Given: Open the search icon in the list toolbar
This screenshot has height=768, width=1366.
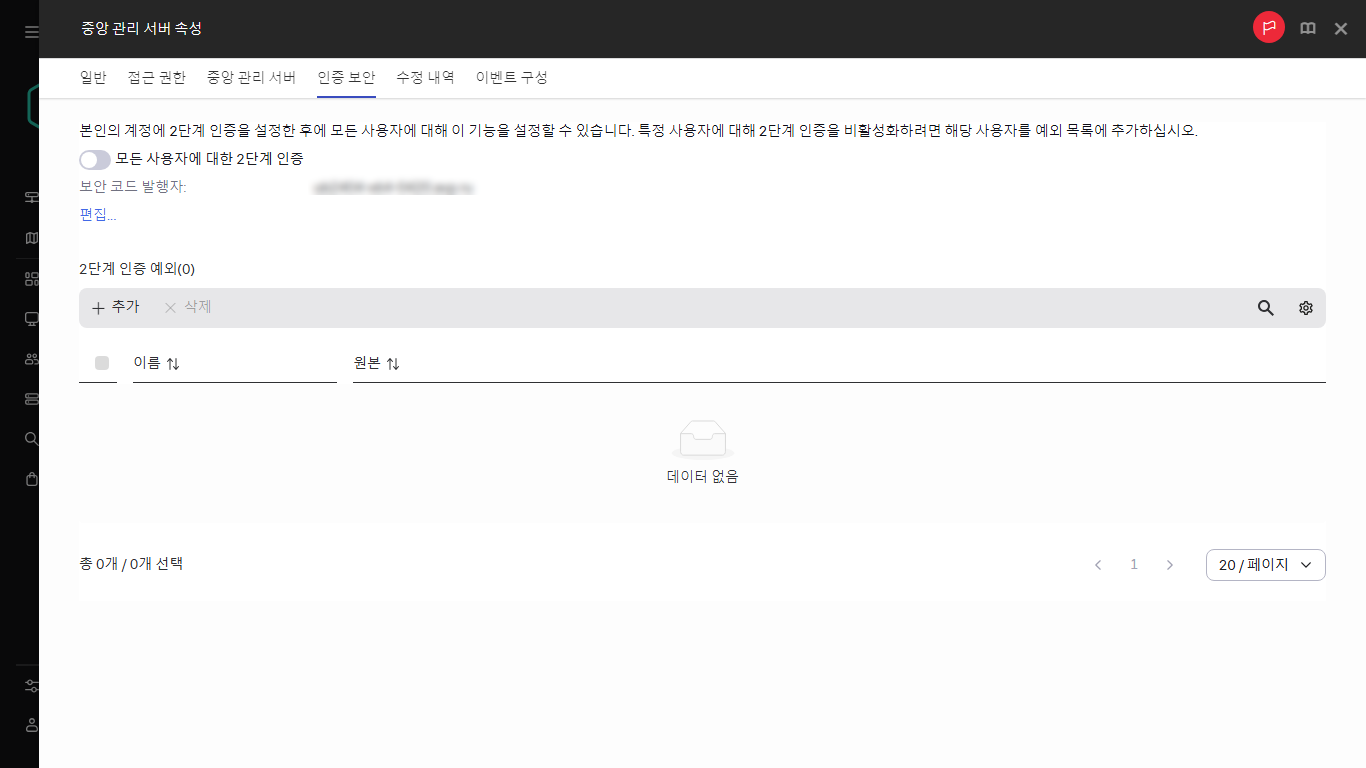Looking at the screenshot, I should point(1265,308).
